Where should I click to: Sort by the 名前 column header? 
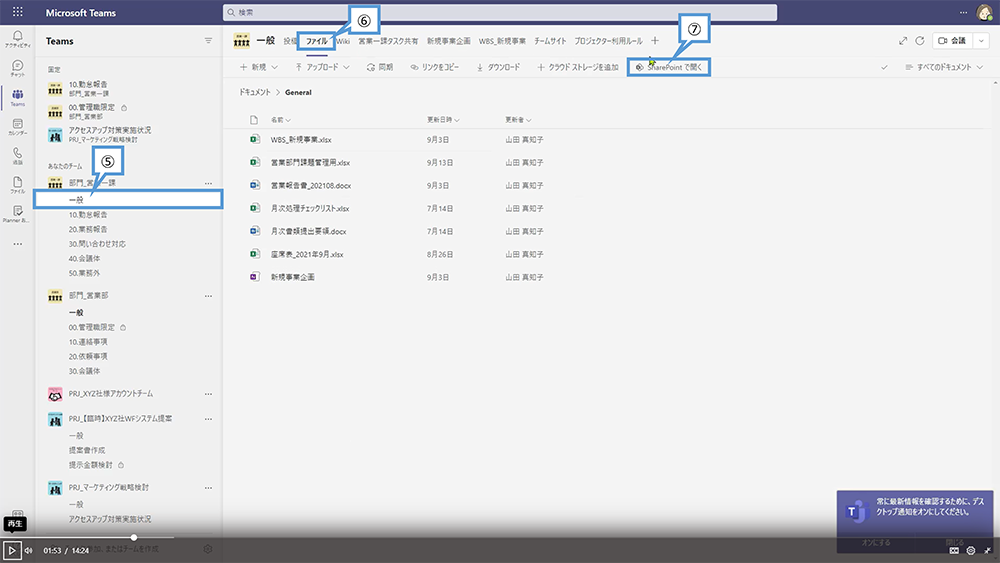pos(281,120)
